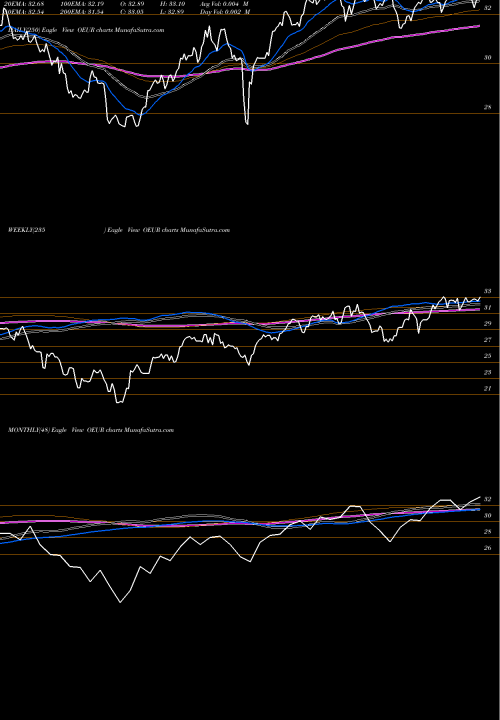Click the 26 price label on monthly chart

coord(487,548)
